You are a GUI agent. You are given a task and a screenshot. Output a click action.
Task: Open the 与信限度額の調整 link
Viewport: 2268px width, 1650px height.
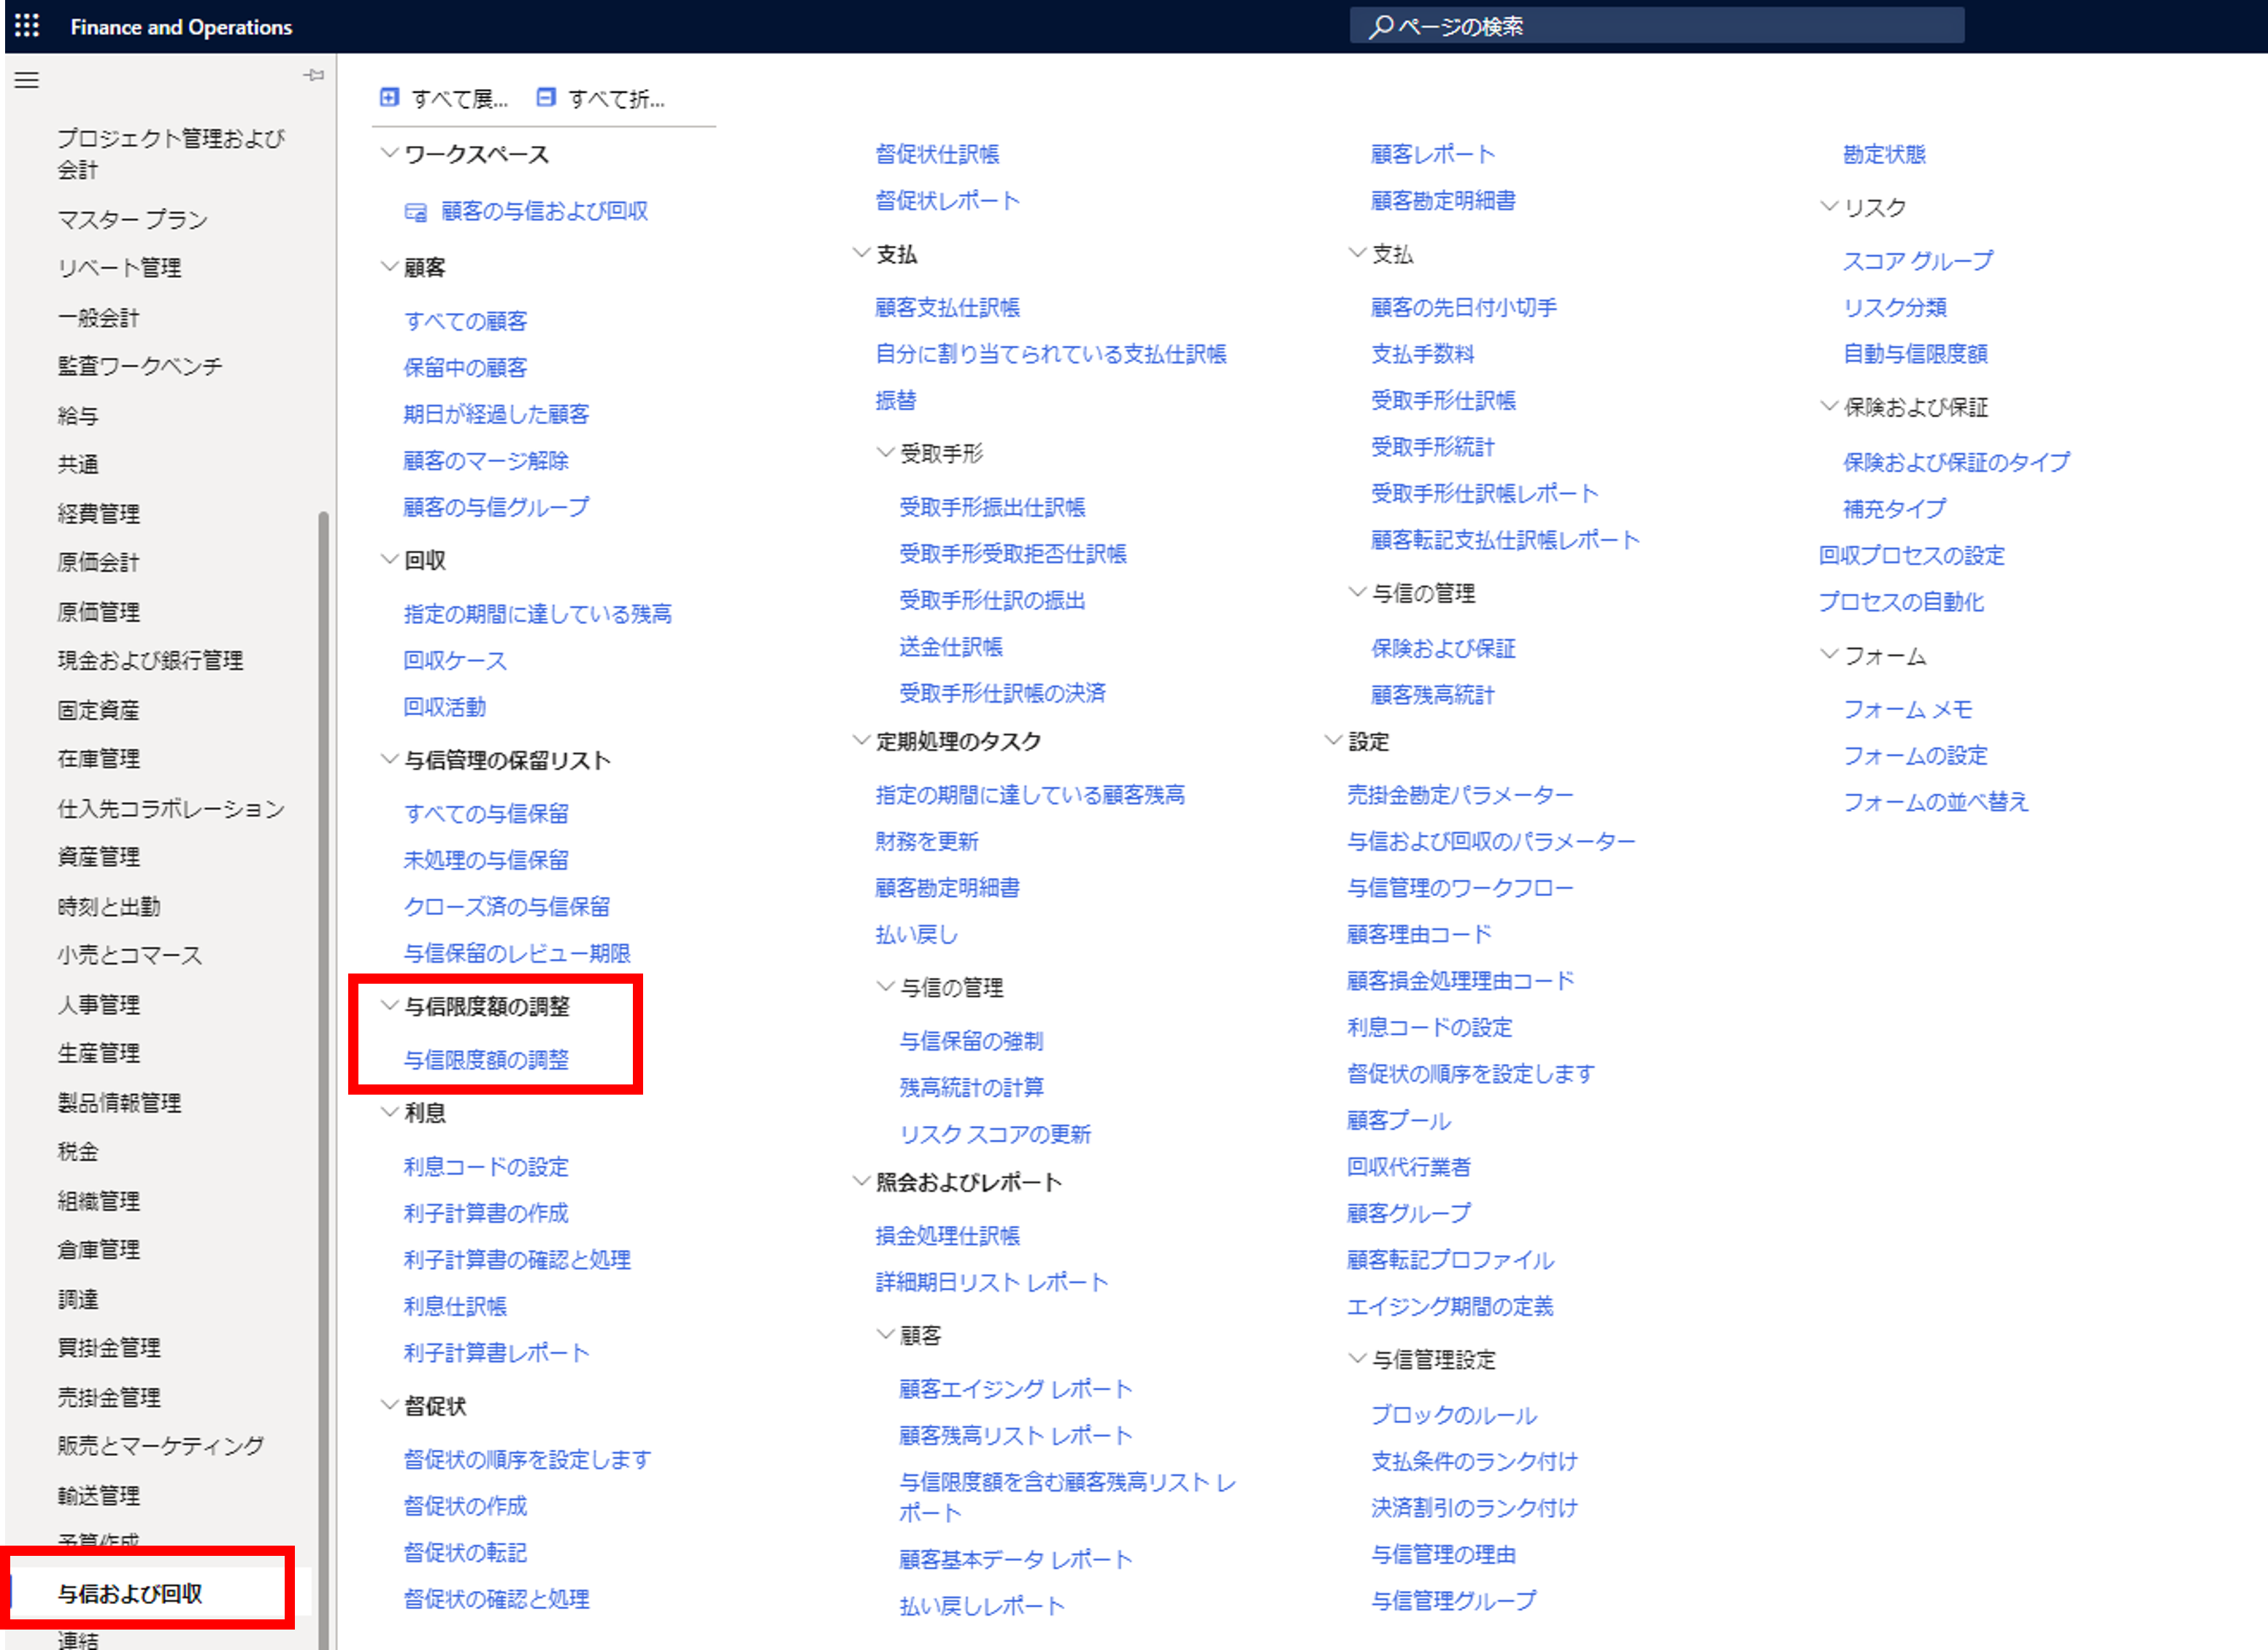486,1059
